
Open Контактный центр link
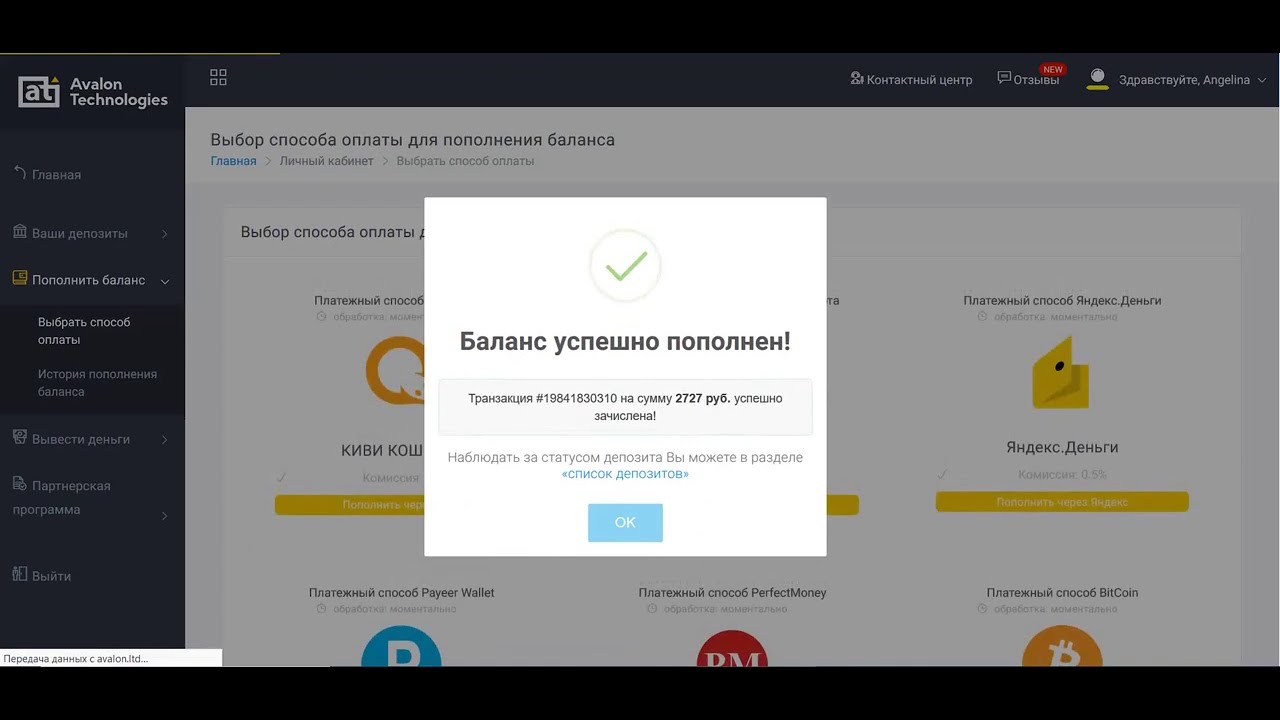point(919,80)
